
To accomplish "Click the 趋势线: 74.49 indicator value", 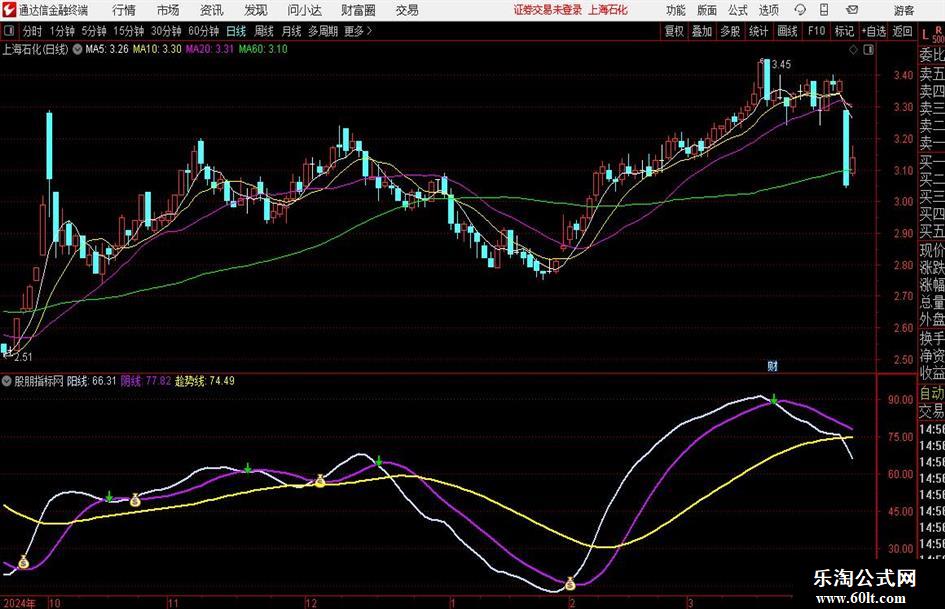I will [205, 381].
